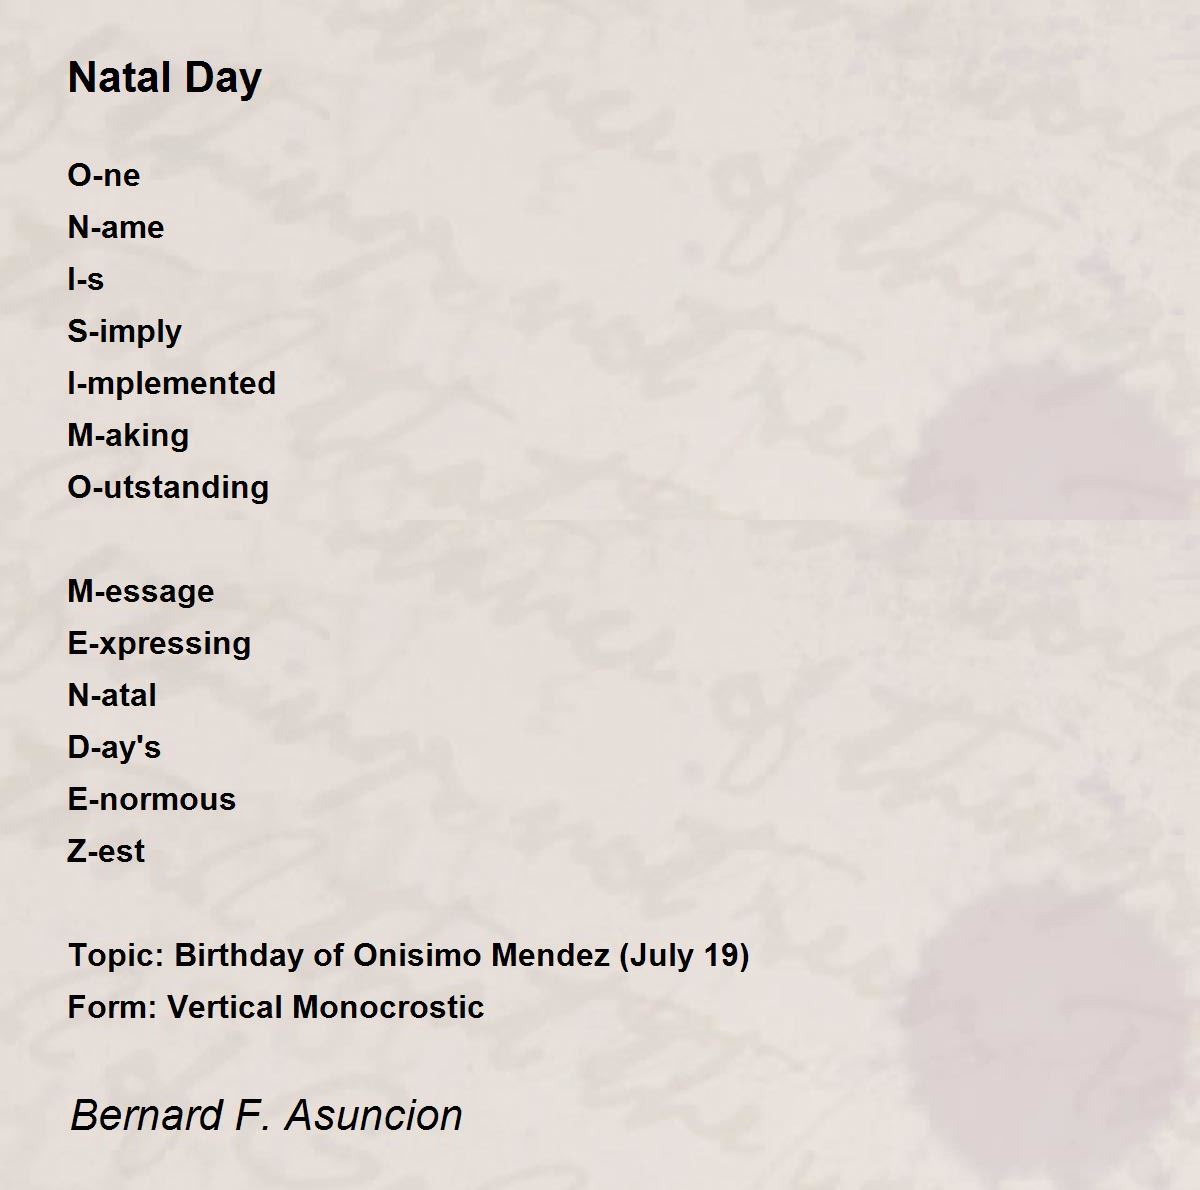Click the line I-s

click(x=86, y=279)
